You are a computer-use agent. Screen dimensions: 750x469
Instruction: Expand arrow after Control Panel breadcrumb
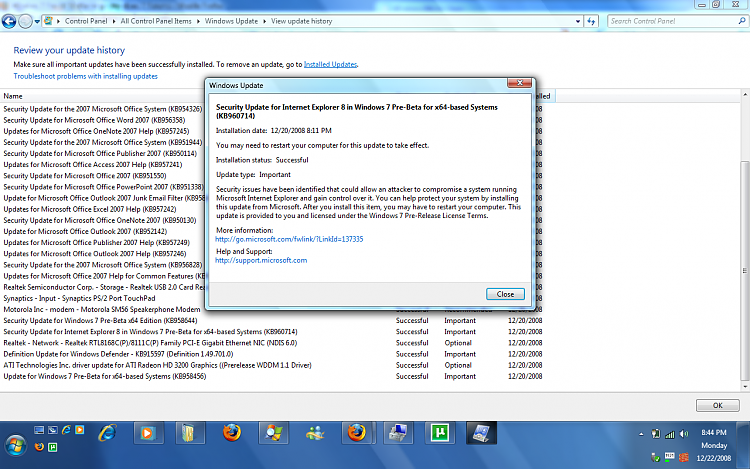114,21
